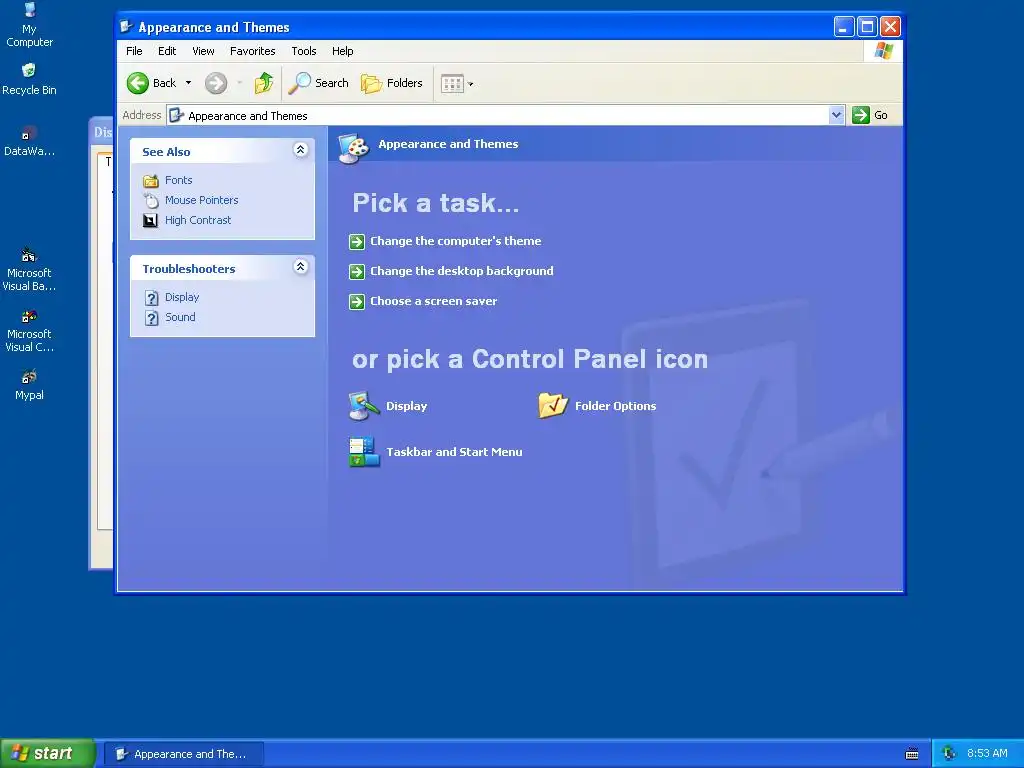Click the Display label text

click(406, 406)
